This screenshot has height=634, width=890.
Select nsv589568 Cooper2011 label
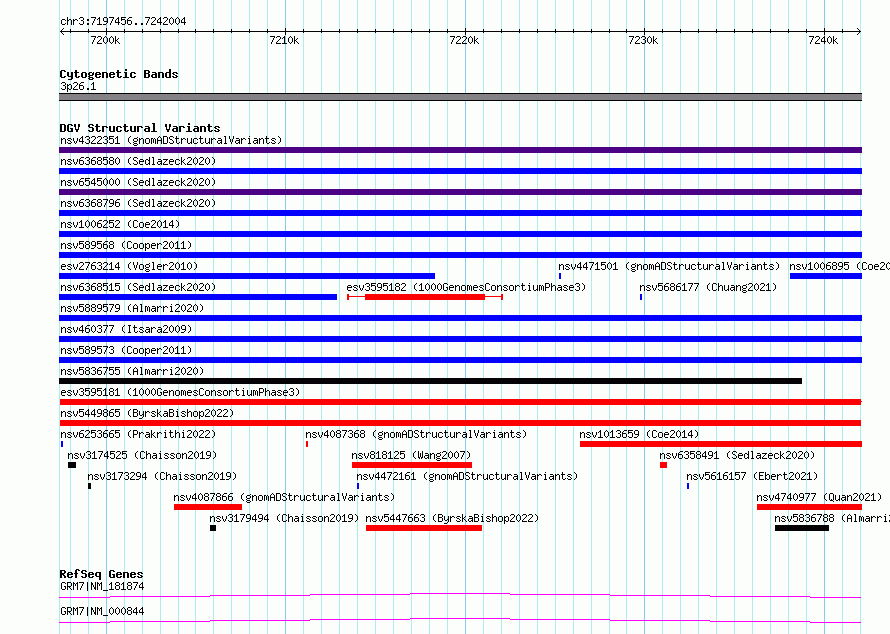pos(126,245)
